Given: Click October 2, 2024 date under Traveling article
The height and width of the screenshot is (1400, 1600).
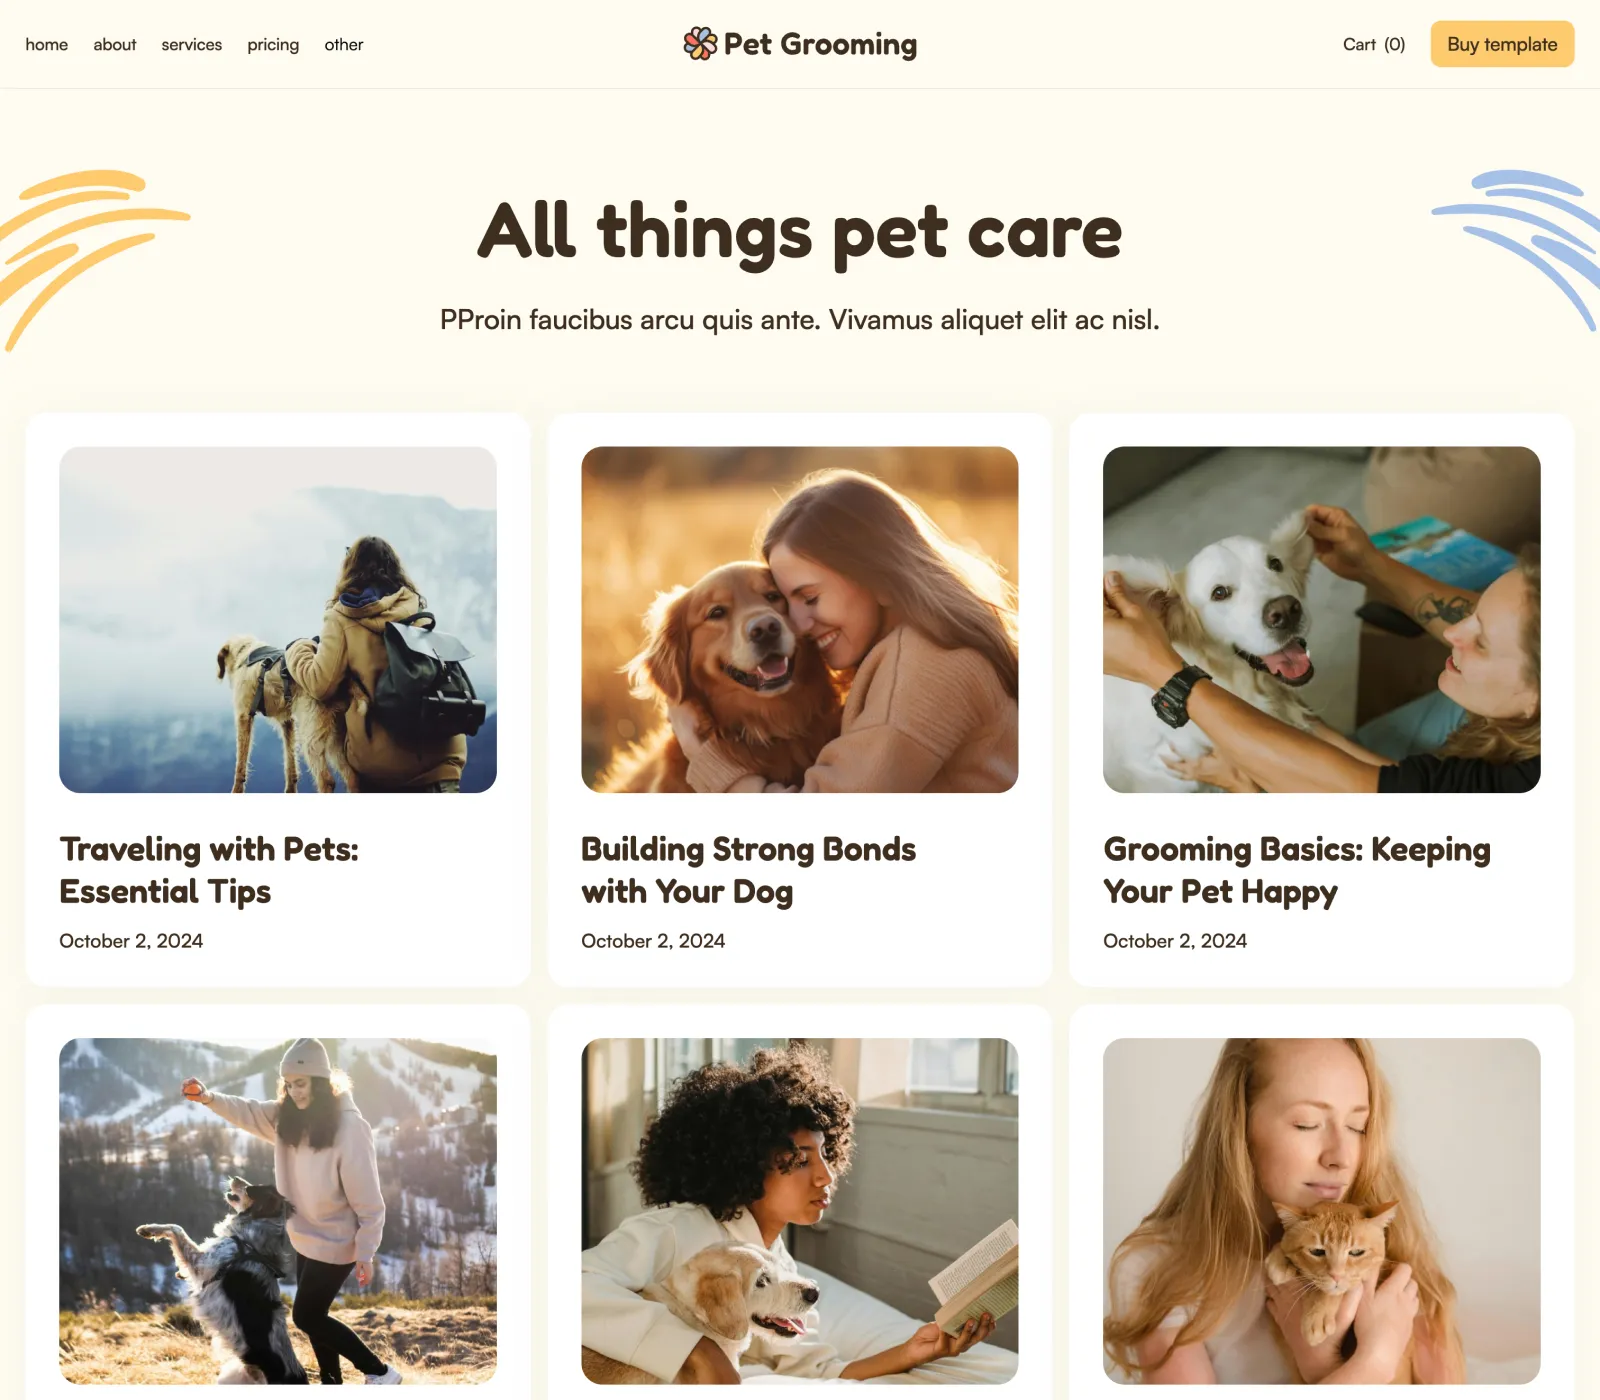Looking at the screenshot, I should pos(131,941).
